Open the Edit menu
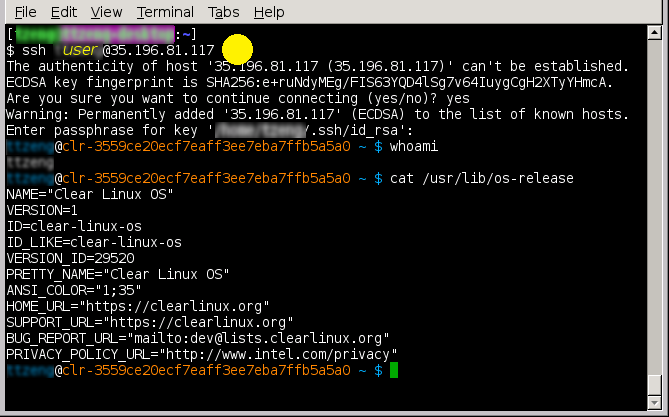669x417 pixels. 64,12
